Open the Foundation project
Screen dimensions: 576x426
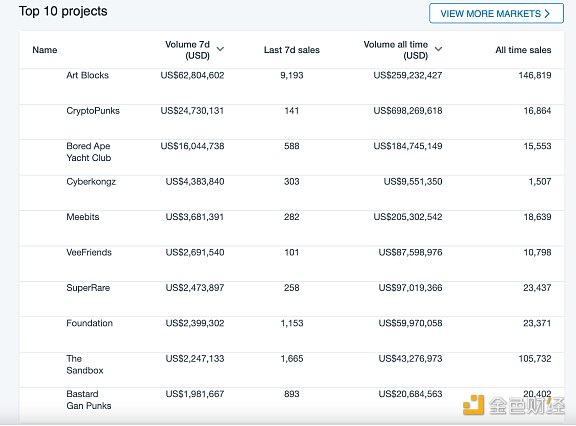click(89, 323)
